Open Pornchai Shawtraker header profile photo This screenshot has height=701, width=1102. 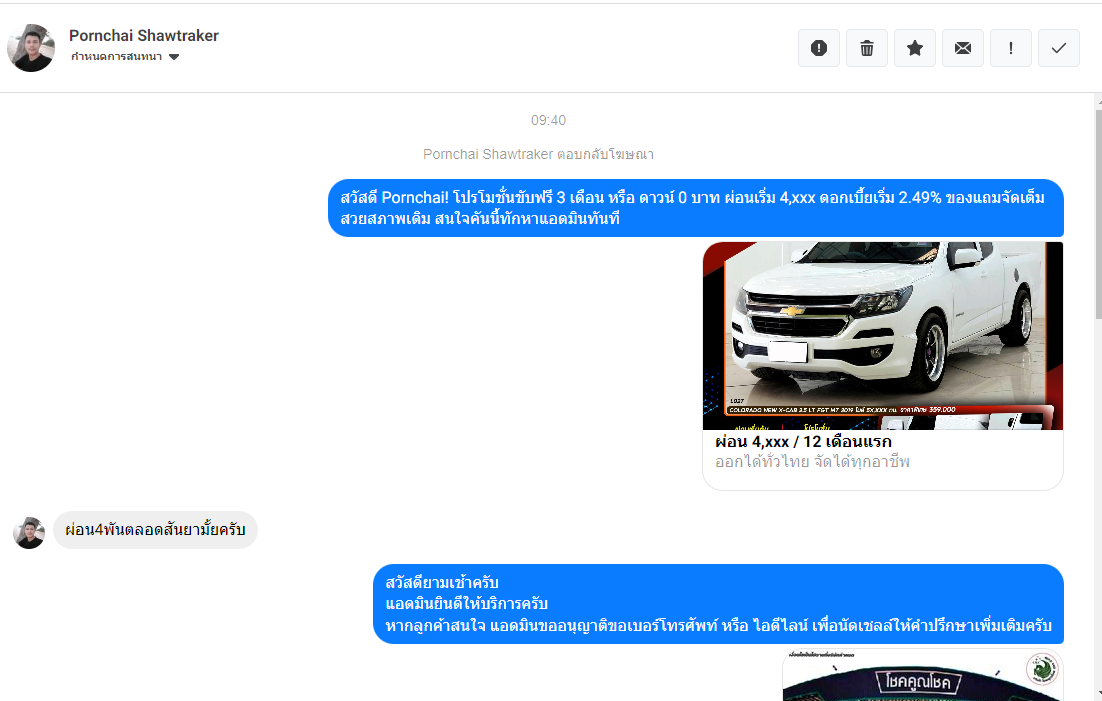coord(31,48)
